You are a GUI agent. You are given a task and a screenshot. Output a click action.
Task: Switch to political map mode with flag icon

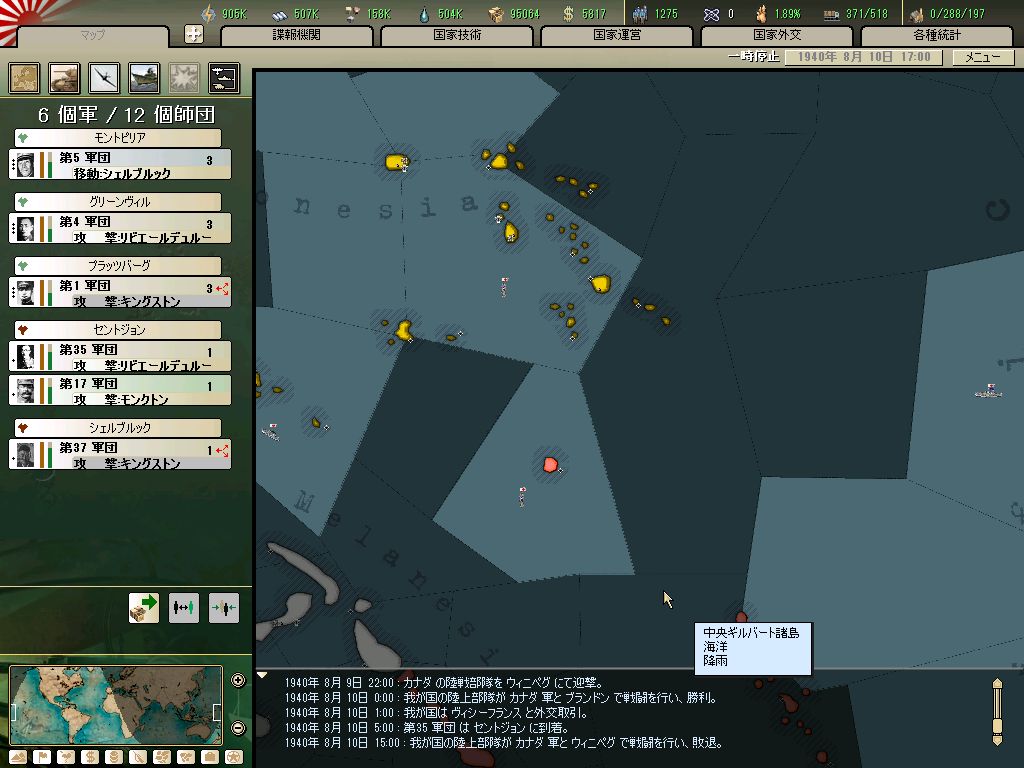[42, 758]
